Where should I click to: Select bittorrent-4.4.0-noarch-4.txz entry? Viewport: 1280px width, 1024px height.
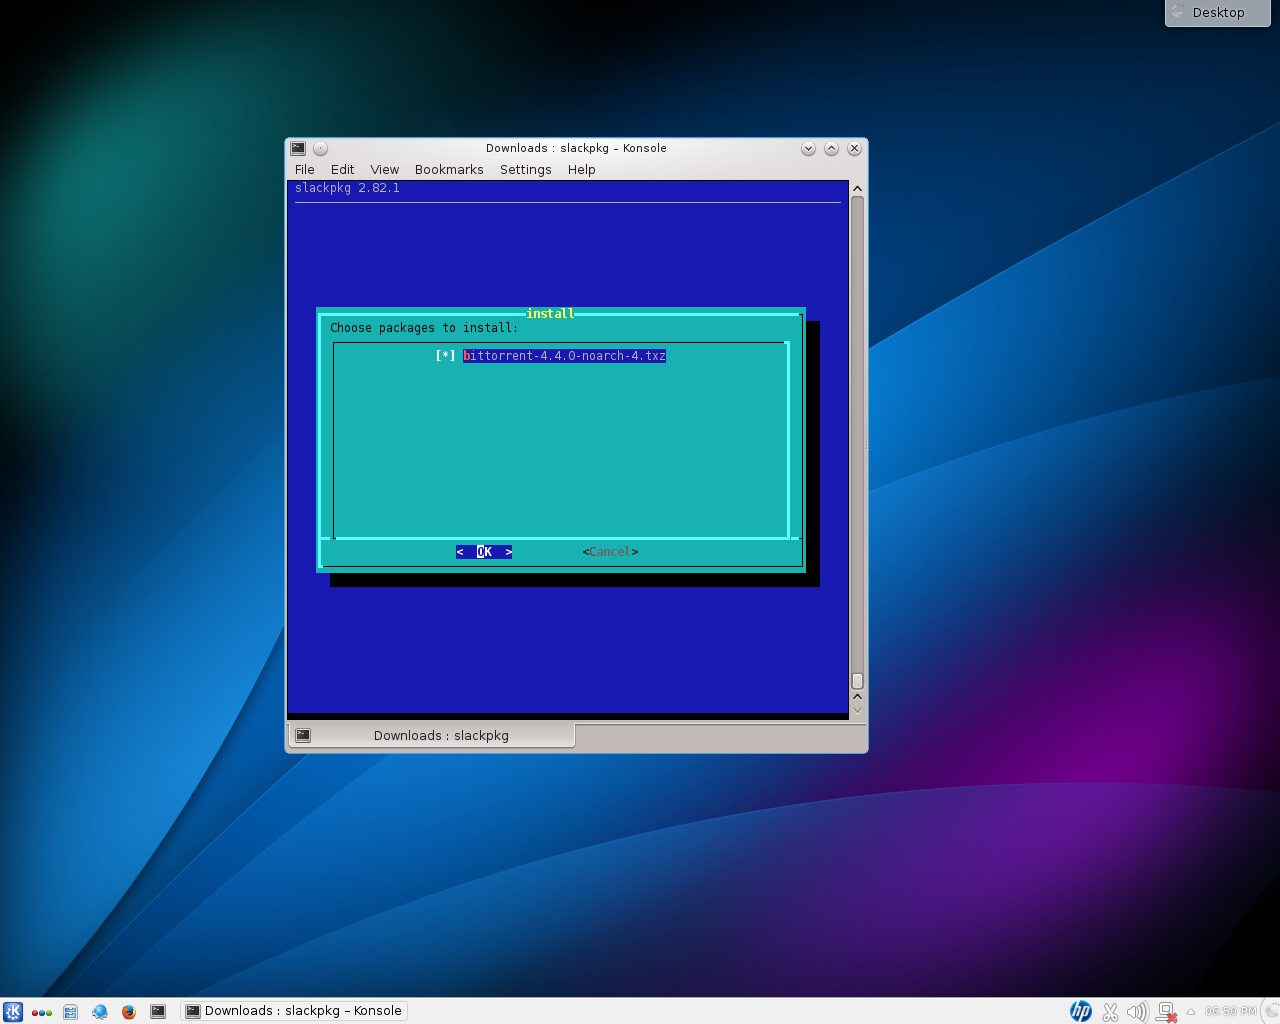pos(564,356)
